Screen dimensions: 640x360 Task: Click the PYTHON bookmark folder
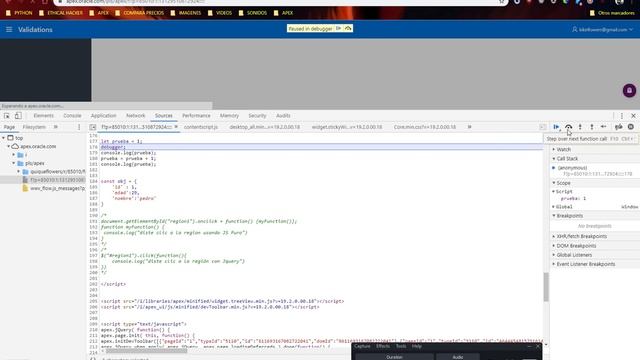pyautogui.click(x=19, y=13)
